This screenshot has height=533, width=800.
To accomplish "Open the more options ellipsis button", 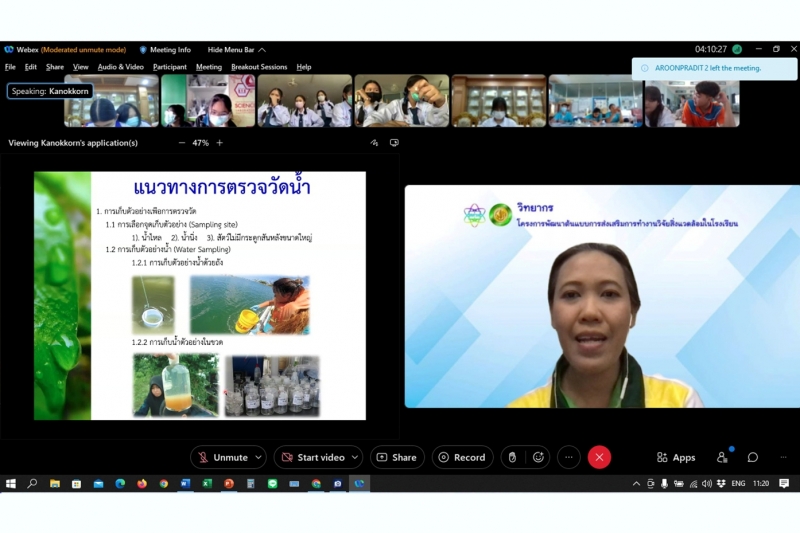I will (568, 457).
